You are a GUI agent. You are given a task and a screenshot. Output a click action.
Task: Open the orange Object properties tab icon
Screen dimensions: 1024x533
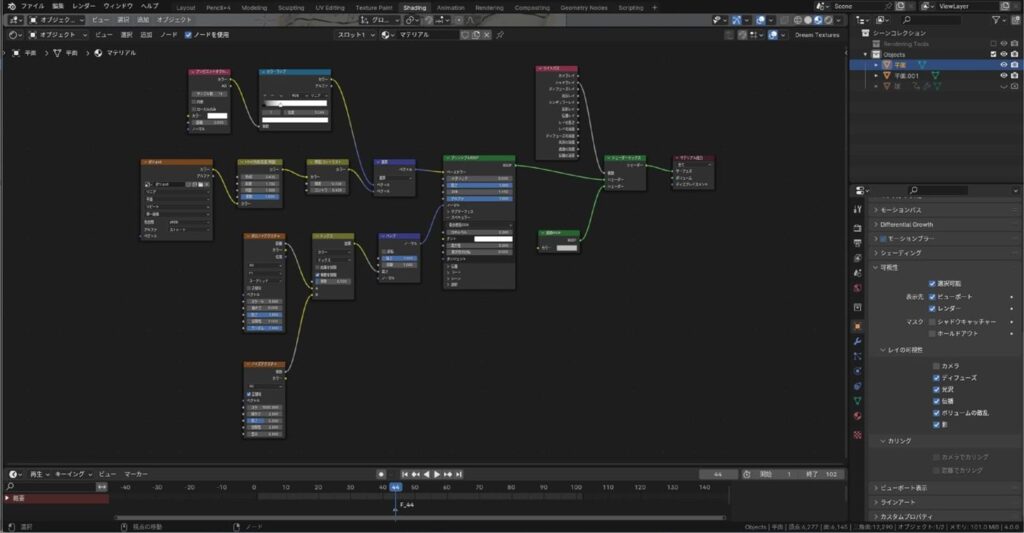857,326
